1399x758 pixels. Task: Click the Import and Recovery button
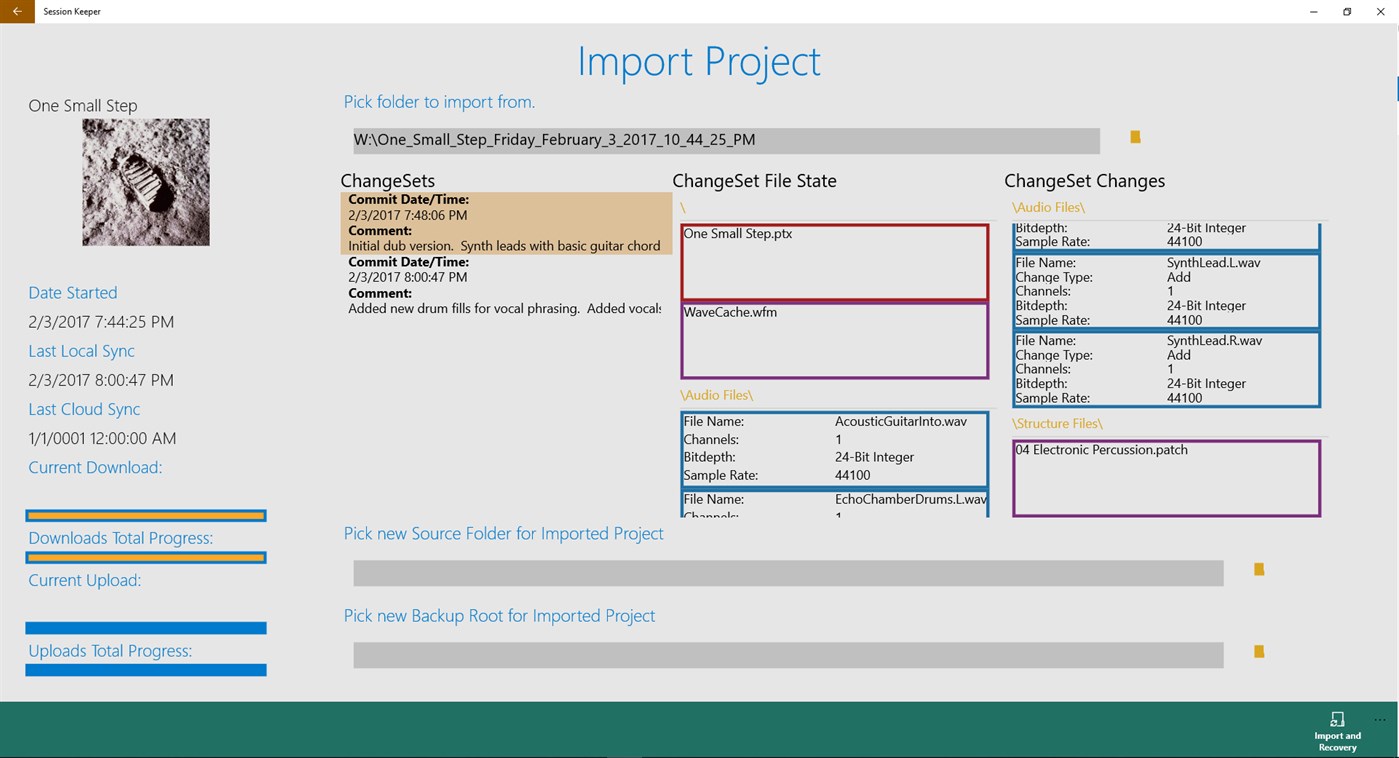click(1337, 732)
